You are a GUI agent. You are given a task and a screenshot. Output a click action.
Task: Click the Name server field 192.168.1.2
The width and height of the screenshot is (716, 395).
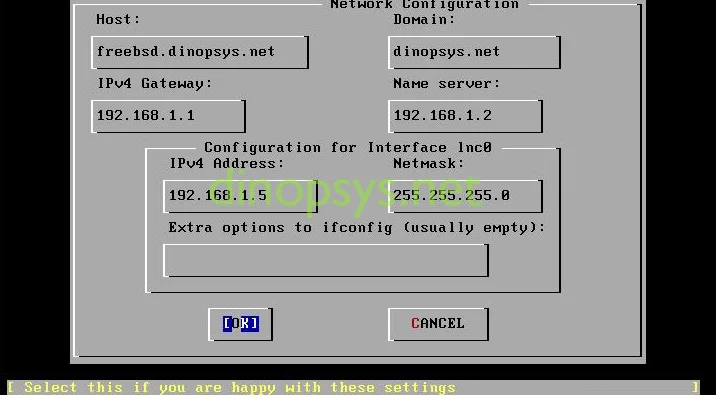pyautogui.click(x=465, y=116)
